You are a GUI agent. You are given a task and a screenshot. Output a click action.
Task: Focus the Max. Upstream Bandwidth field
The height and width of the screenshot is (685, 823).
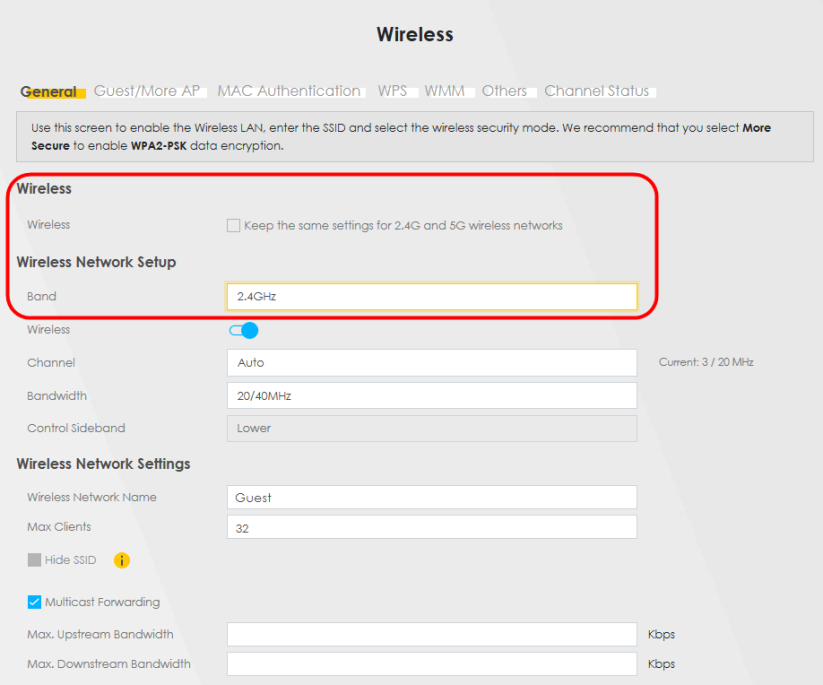pos(431,634)
